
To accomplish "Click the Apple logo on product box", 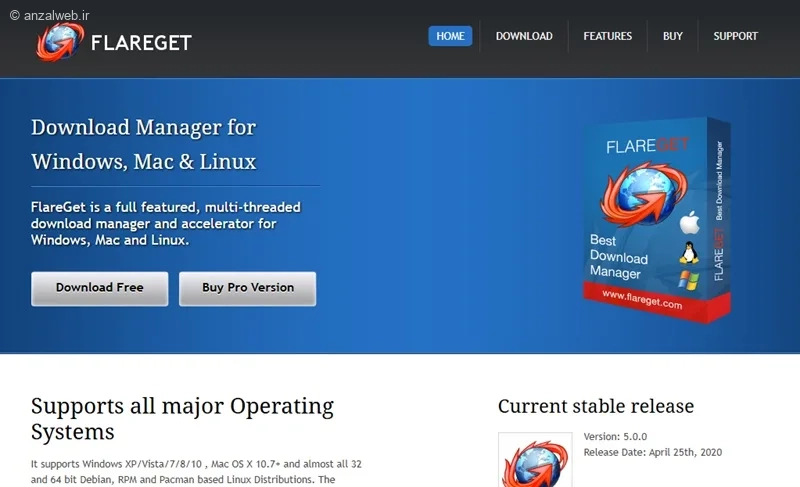I will 690,222.
